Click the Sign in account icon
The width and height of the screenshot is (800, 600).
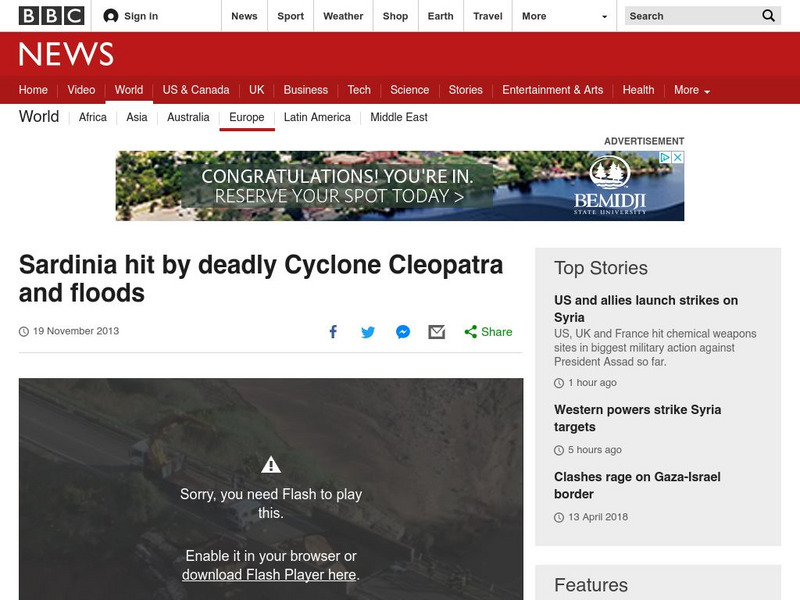point(111,16)
